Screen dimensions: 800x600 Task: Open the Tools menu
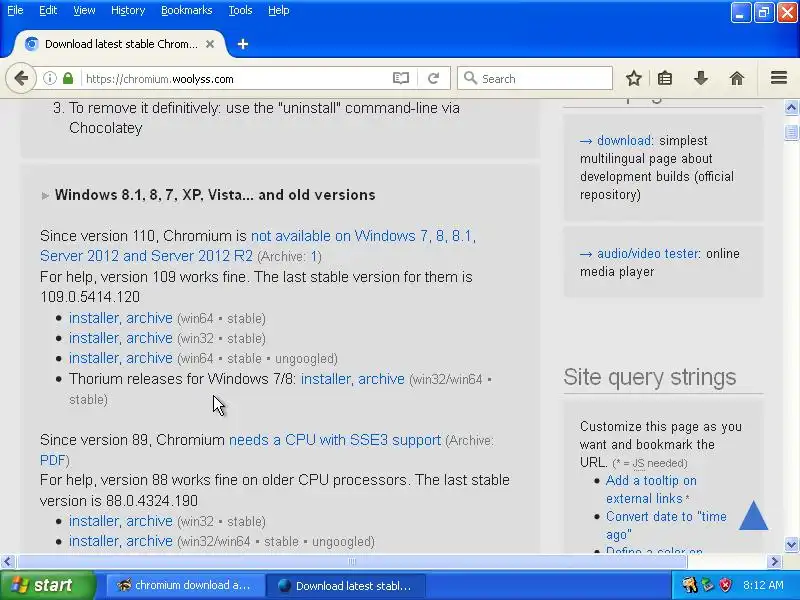point(240,10)
